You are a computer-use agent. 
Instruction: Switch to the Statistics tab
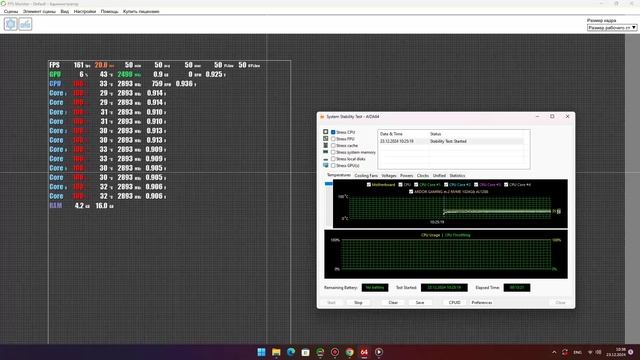[457, 176]
